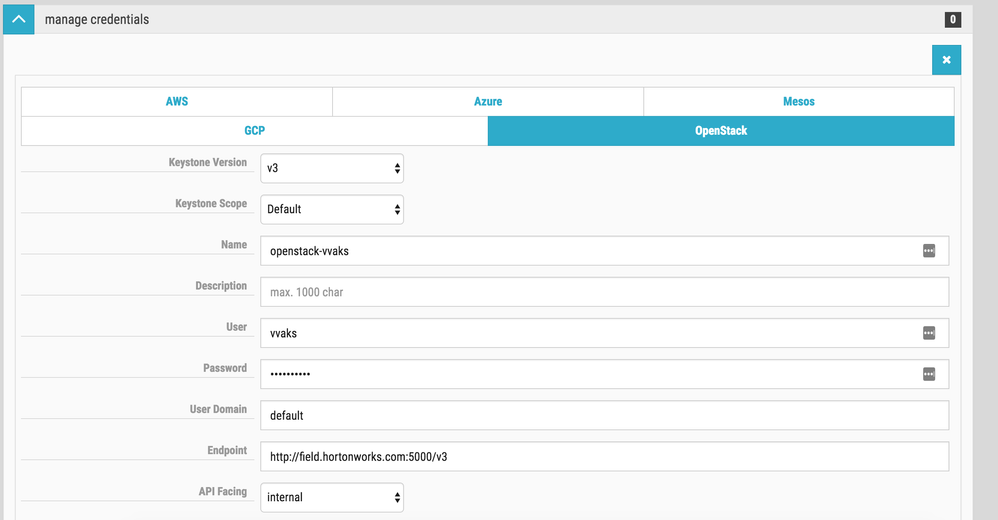Click the Endpoint URL field
This screenshot has width=998, height=520.
click(x=604, y=456)
